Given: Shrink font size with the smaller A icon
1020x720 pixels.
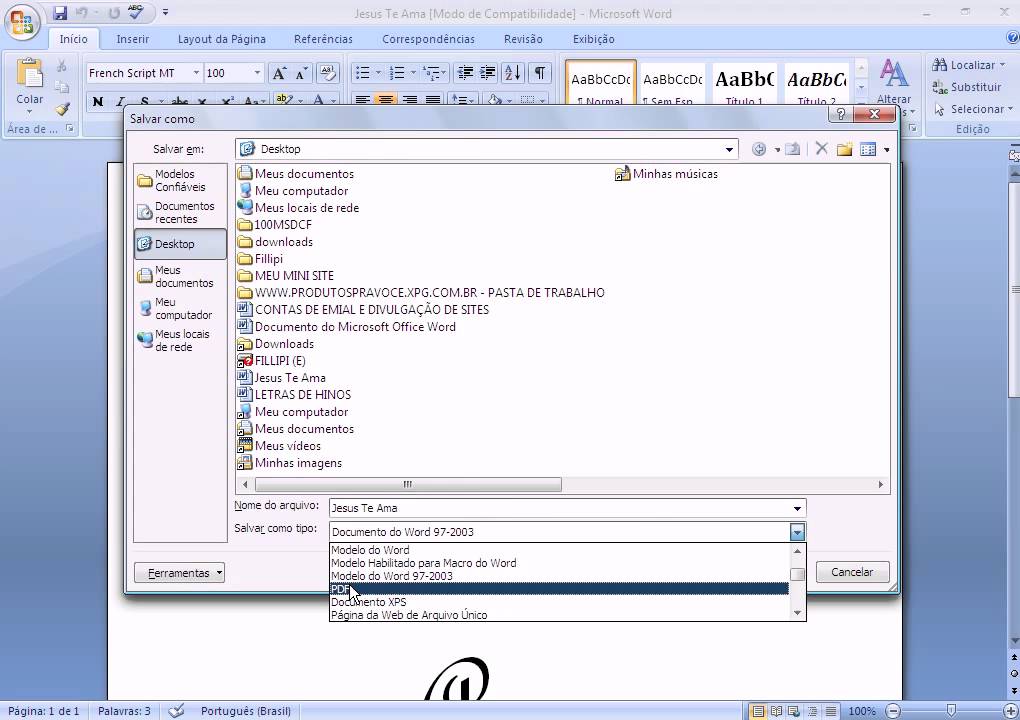Looking at the screenshot, I should tap(301, 73).
